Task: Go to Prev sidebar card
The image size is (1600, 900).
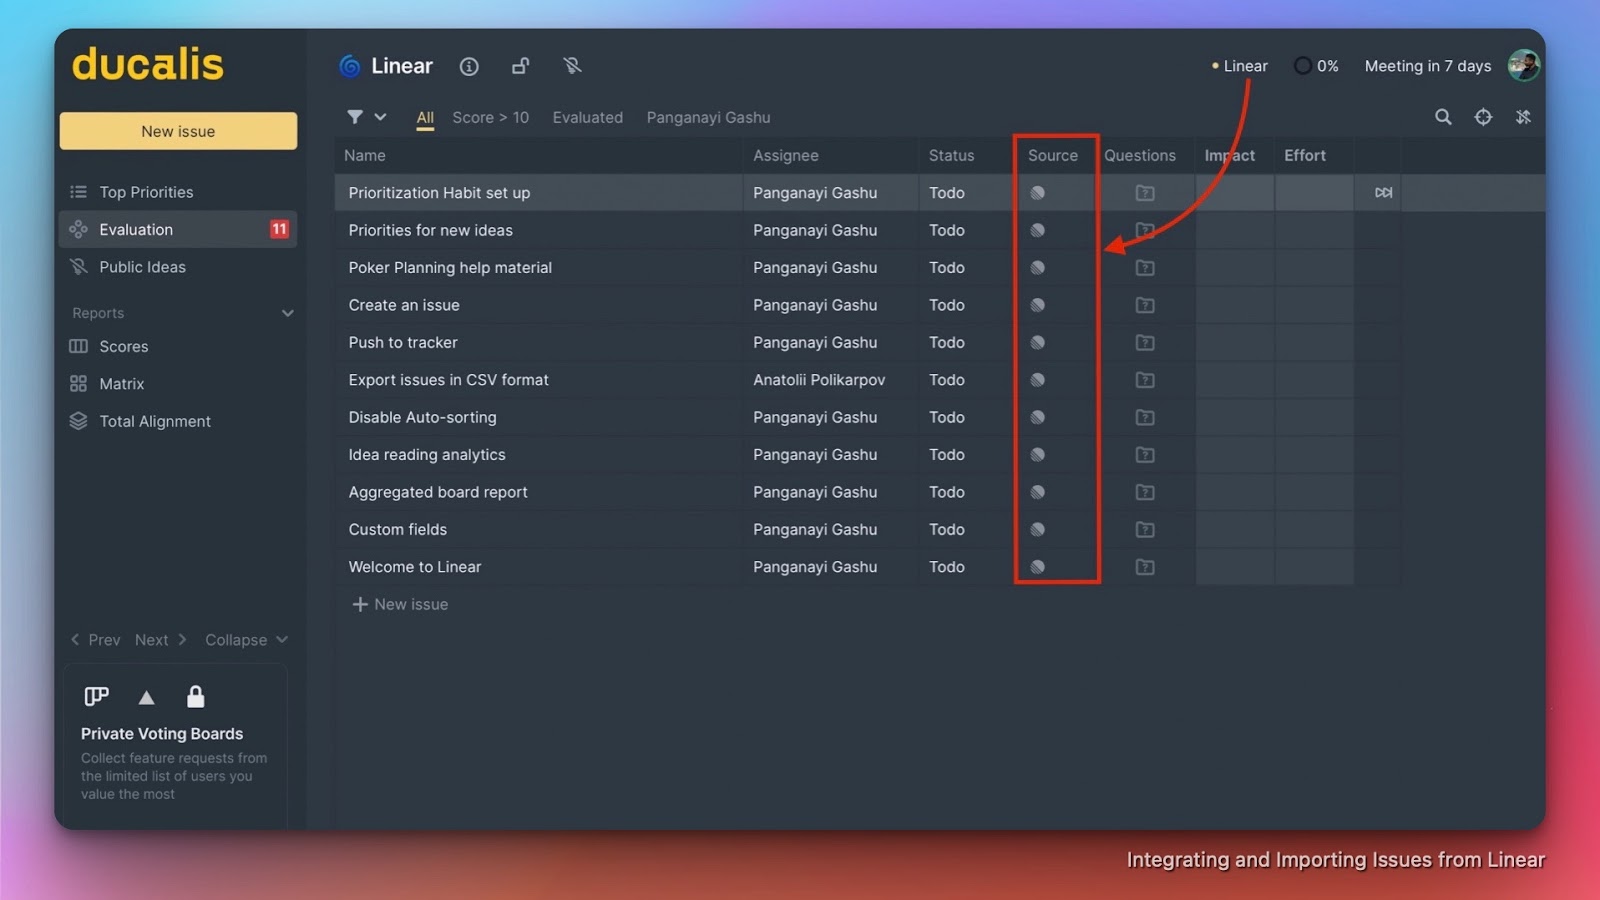Action: point(95,640)
